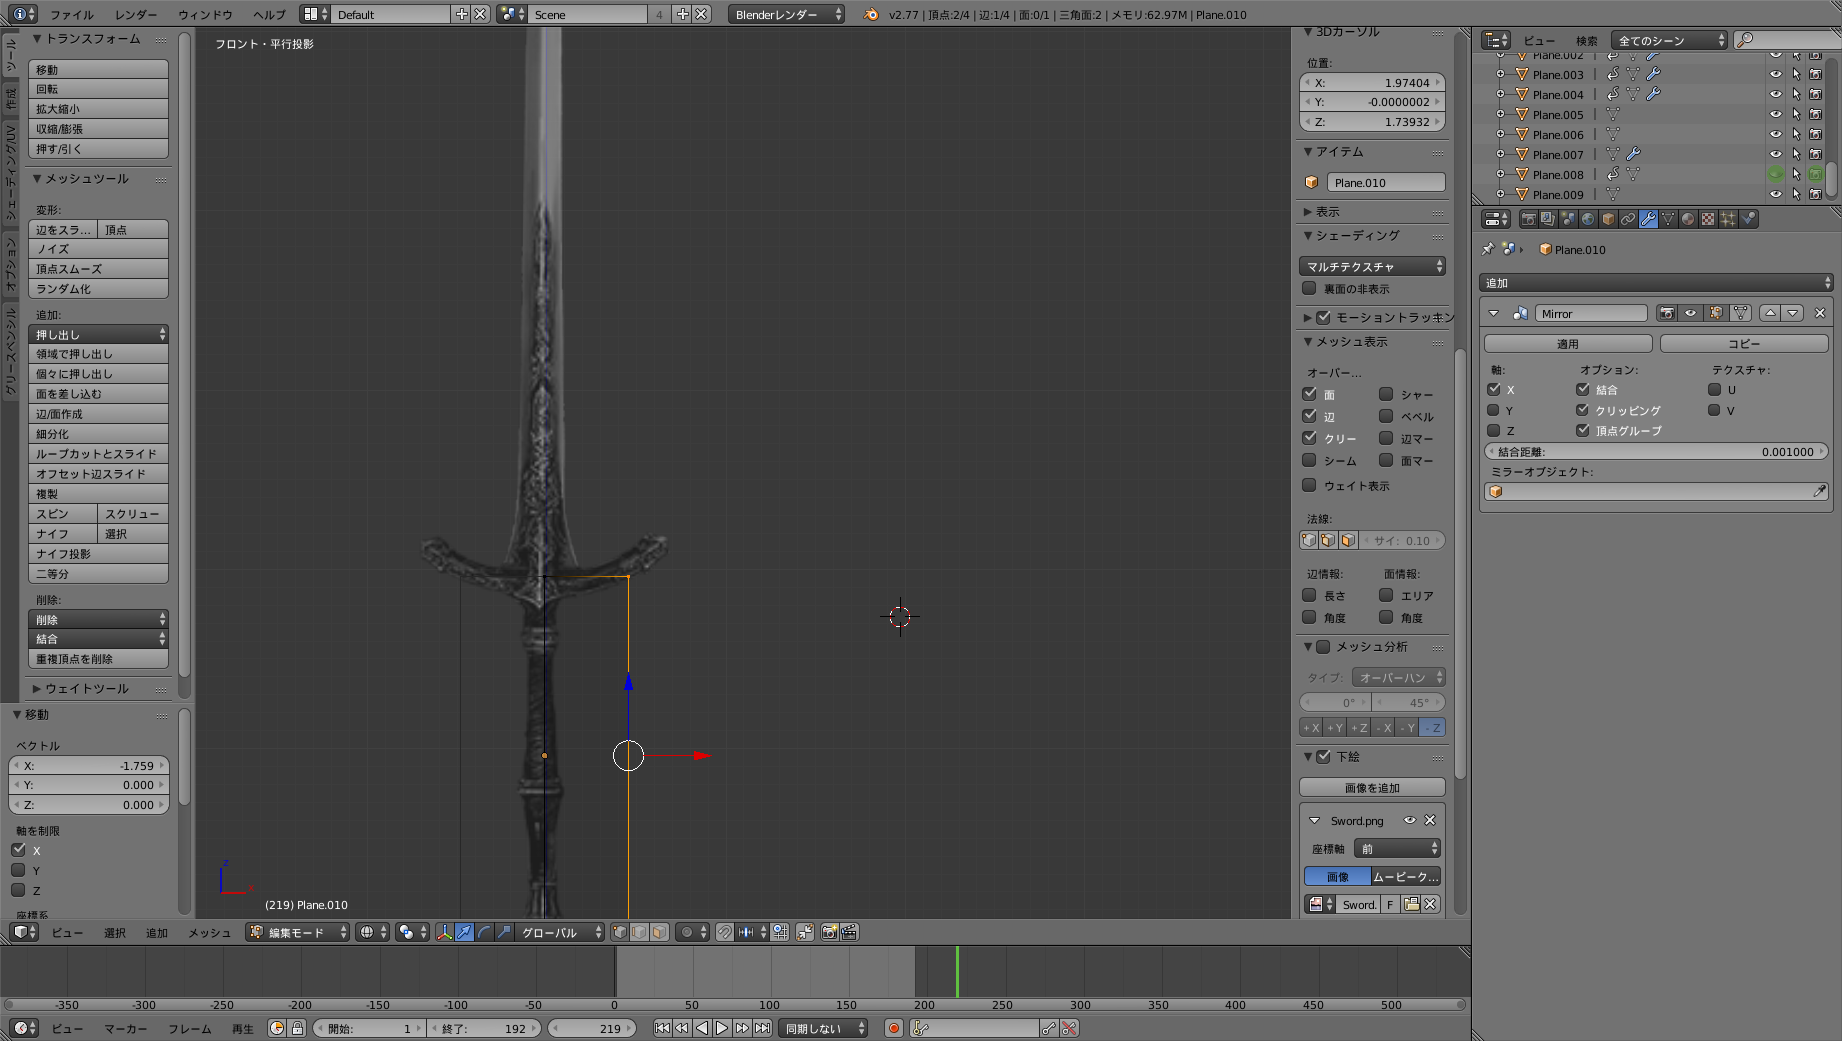1842x1041 pixels.
Task: Toggle the 結合 option checkbox
Action: click(x=1583, y=389)
